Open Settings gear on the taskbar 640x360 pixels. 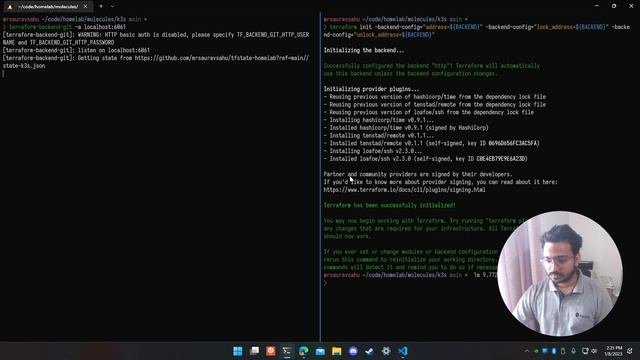(x=386, y=351)
